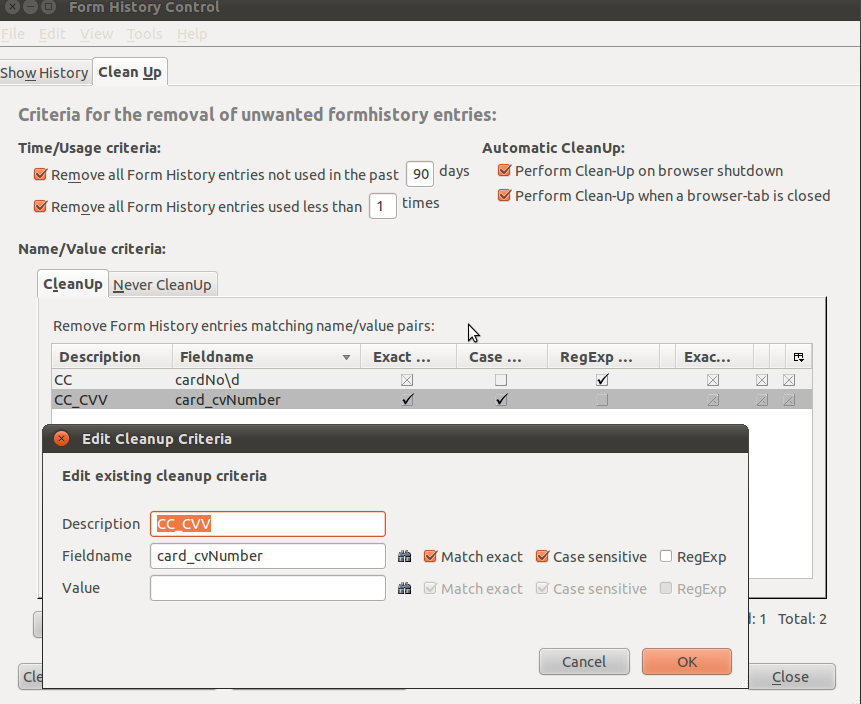
Task: Open the Tools menu
Action: 144,34
